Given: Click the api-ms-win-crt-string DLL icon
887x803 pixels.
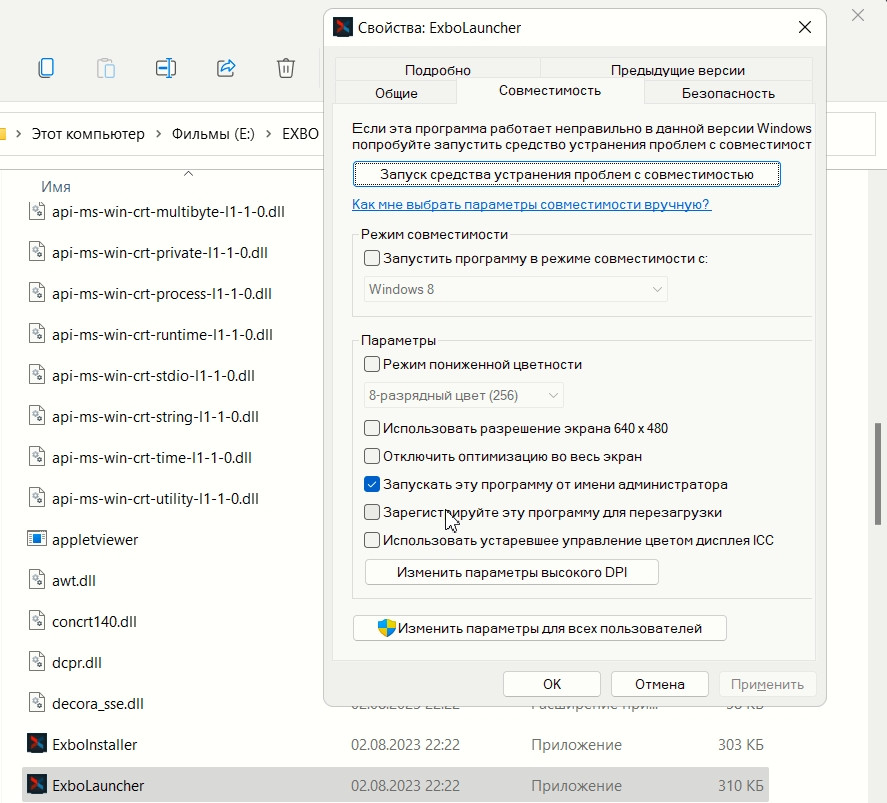Looking at the screenshot, I should [x=37, y=416].
